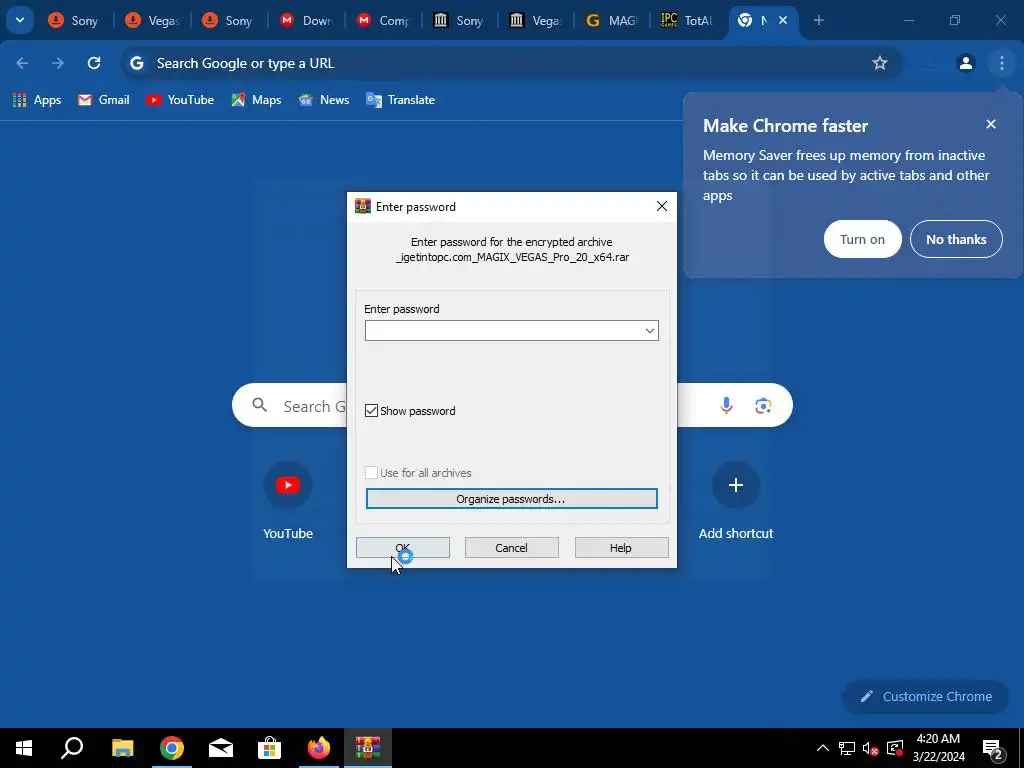
Task: Cancel the Enter password dialog
Action: pyautogui.click(x=511, y=548)
